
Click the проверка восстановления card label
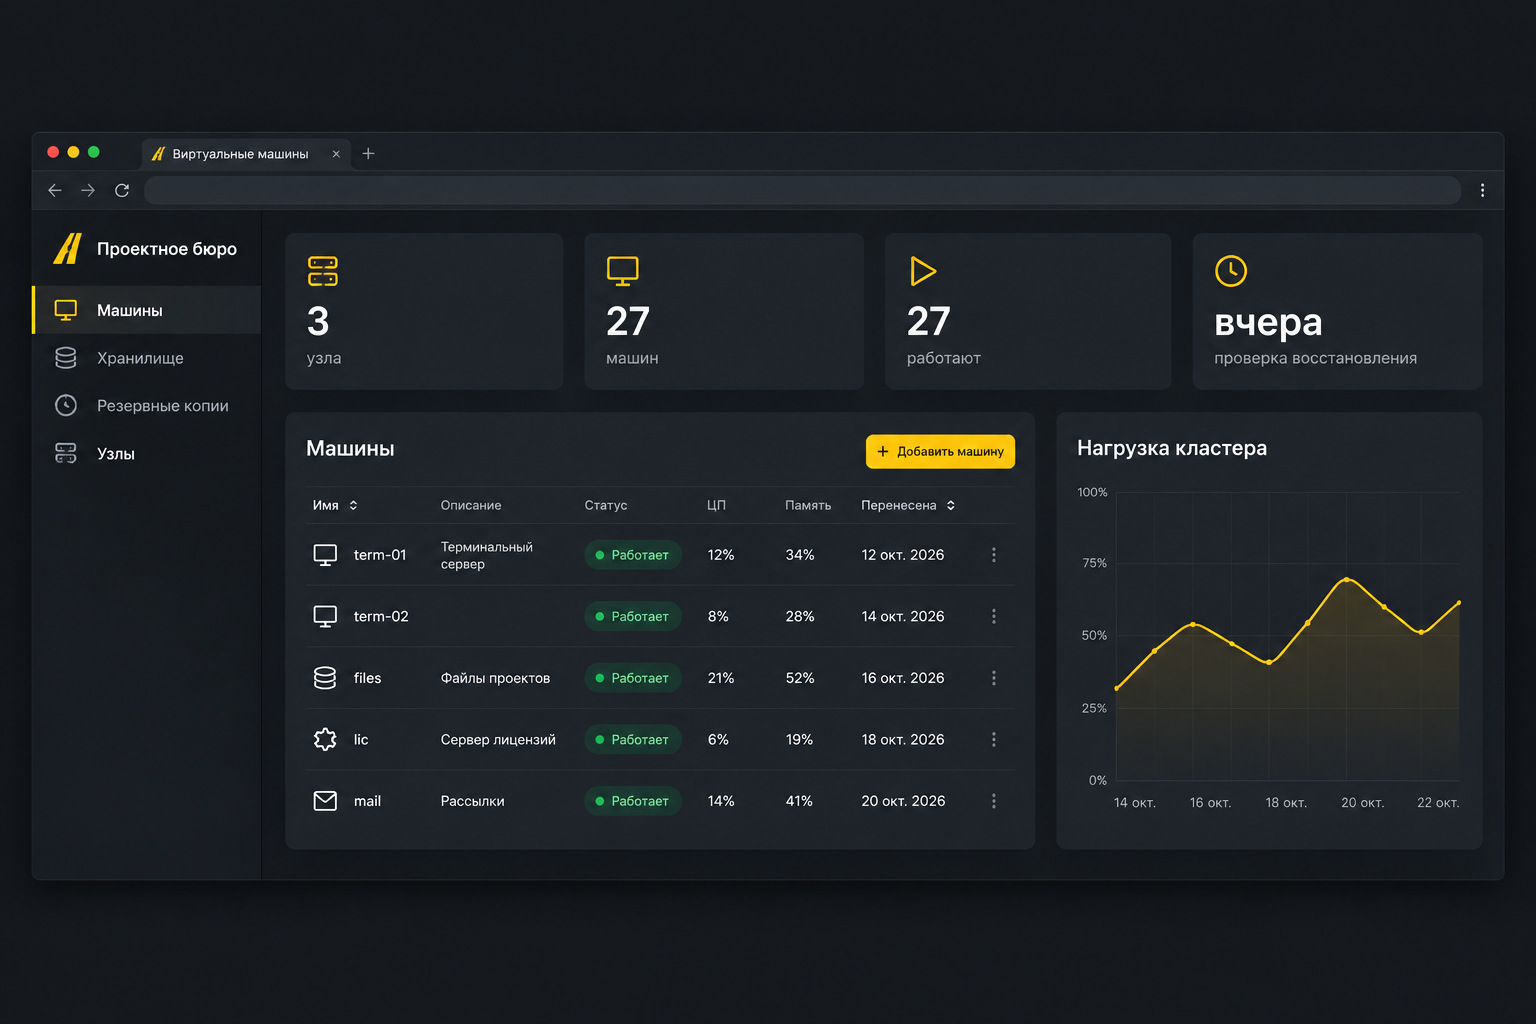[1315, 358]
